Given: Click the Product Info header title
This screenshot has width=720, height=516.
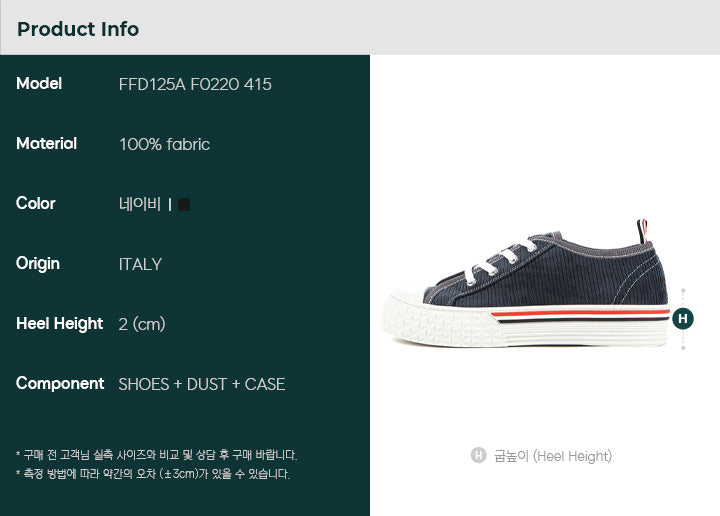Looking at the screenshot, I should [x=78, y=29].
